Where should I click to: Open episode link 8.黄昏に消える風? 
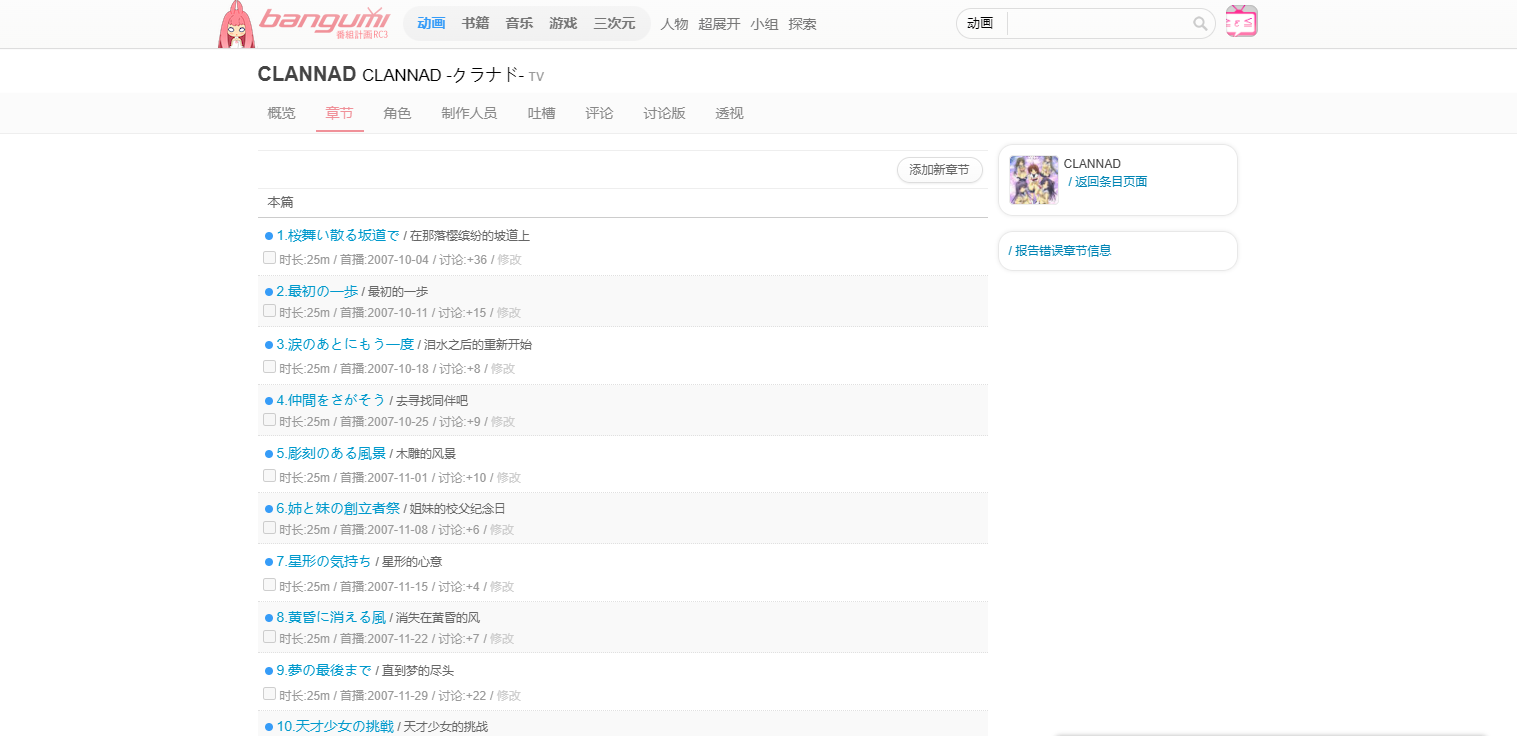tap(331, 617)
